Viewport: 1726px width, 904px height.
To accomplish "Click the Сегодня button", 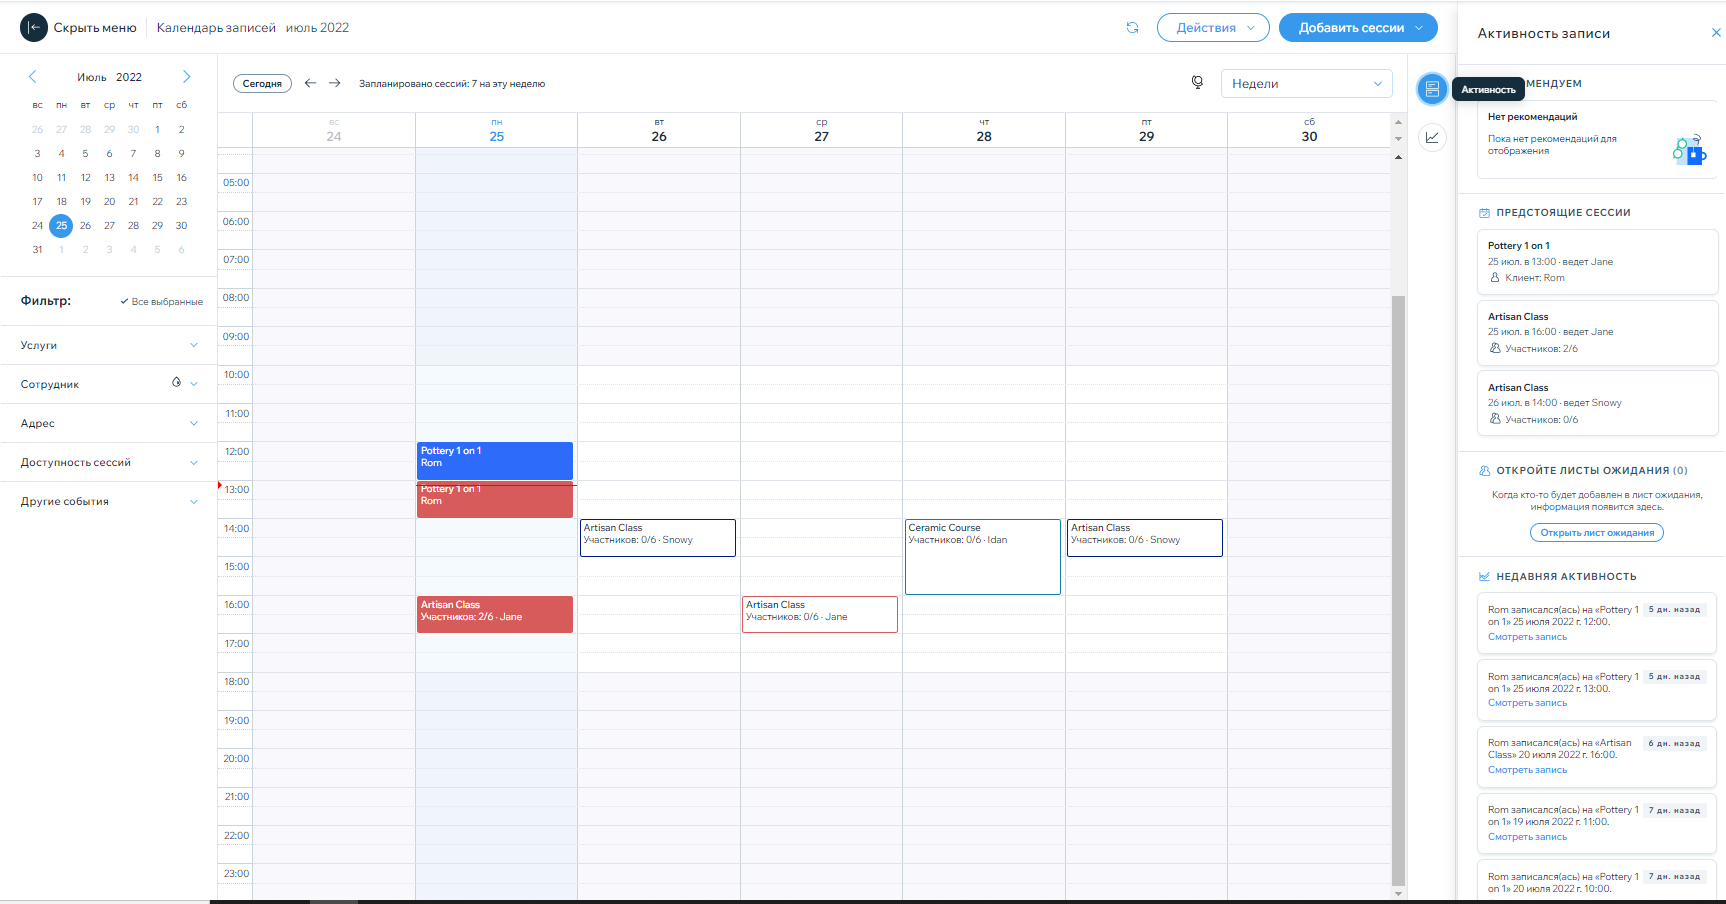I will [x=262, y=84].
